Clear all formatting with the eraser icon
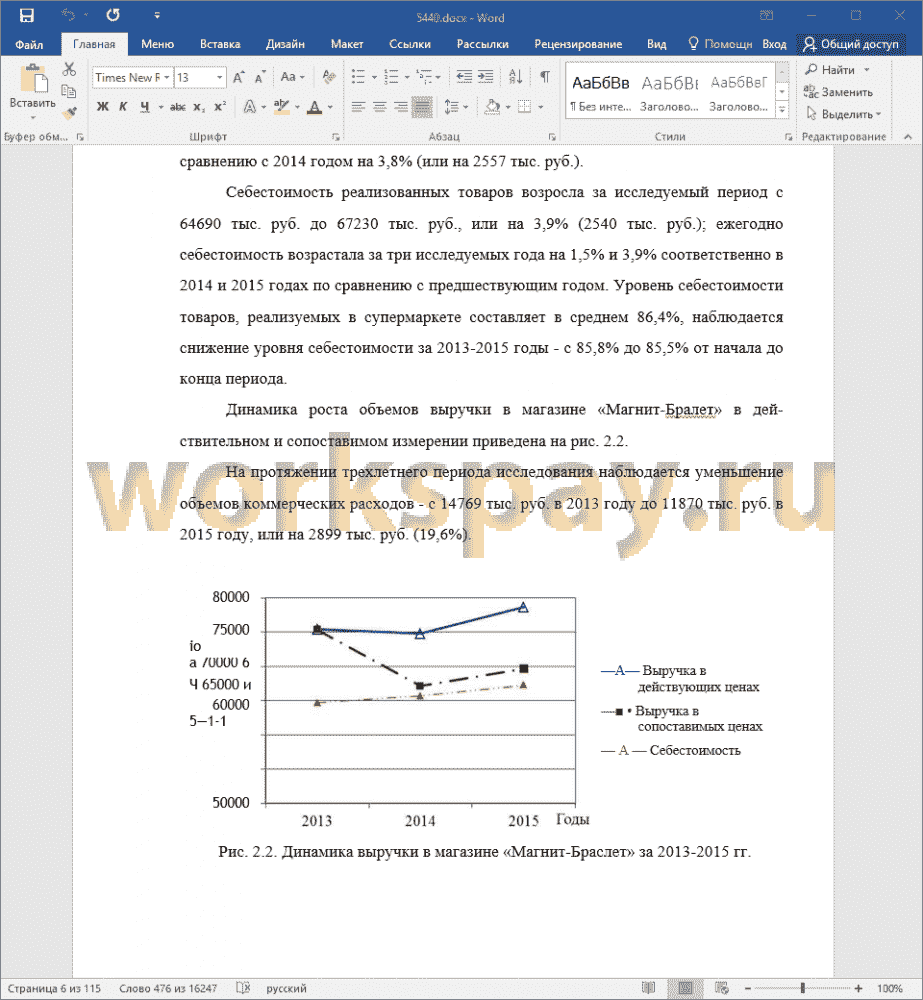923x1000 pixels. pyautogui.click(x=329, y=77)
